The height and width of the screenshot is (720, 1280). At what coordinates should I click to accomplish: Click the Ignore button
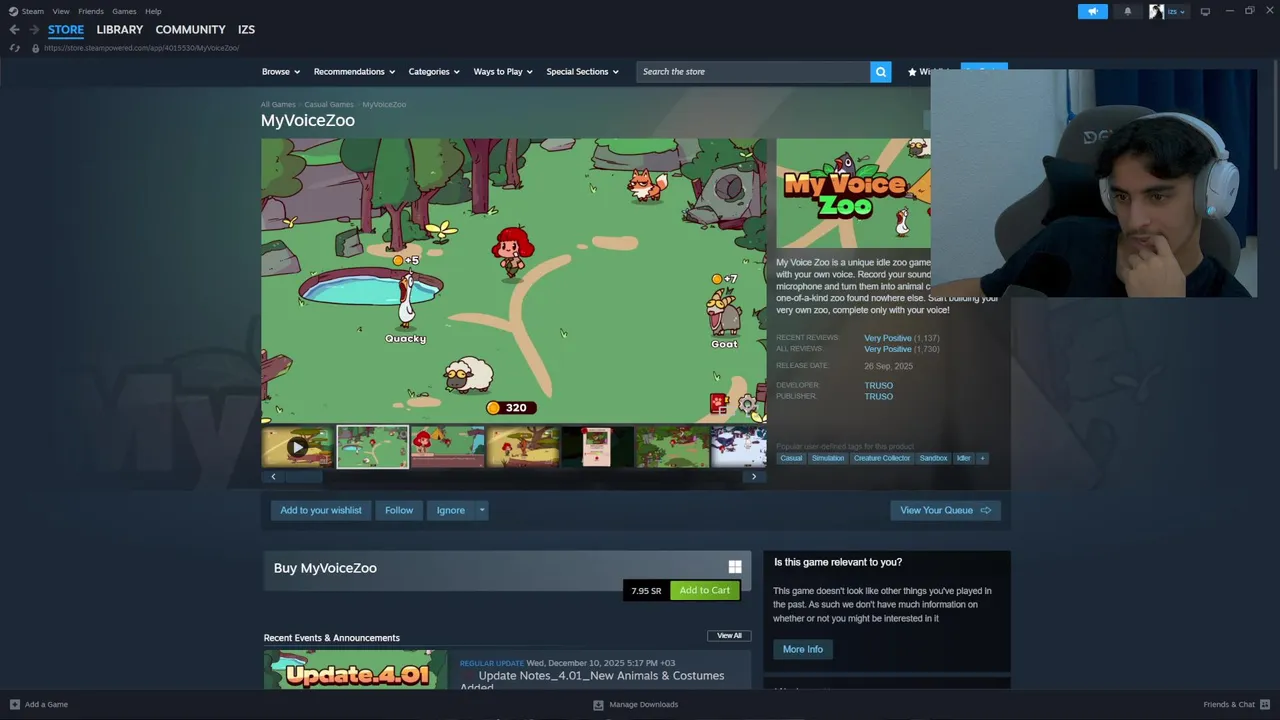coord(451,510)
